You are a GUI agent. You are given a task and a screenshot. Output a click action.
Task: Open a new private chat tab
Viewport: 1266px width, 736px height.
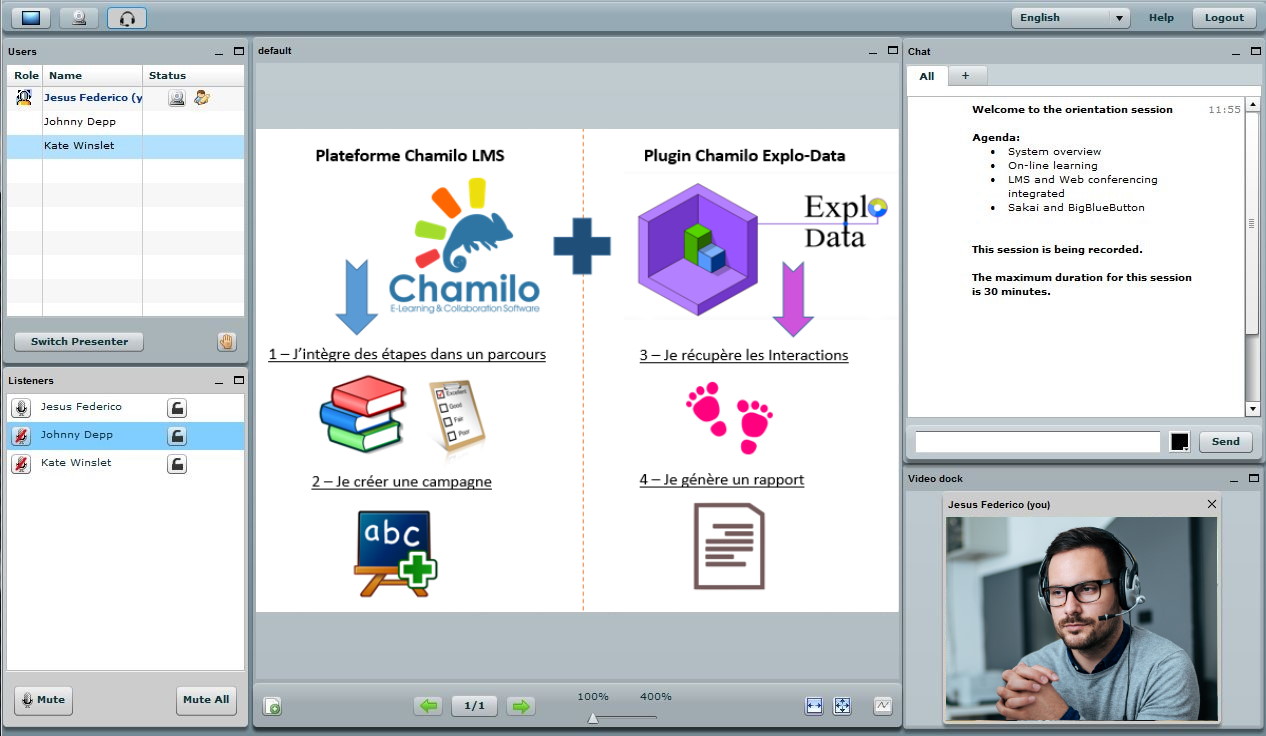coord(965,76)
